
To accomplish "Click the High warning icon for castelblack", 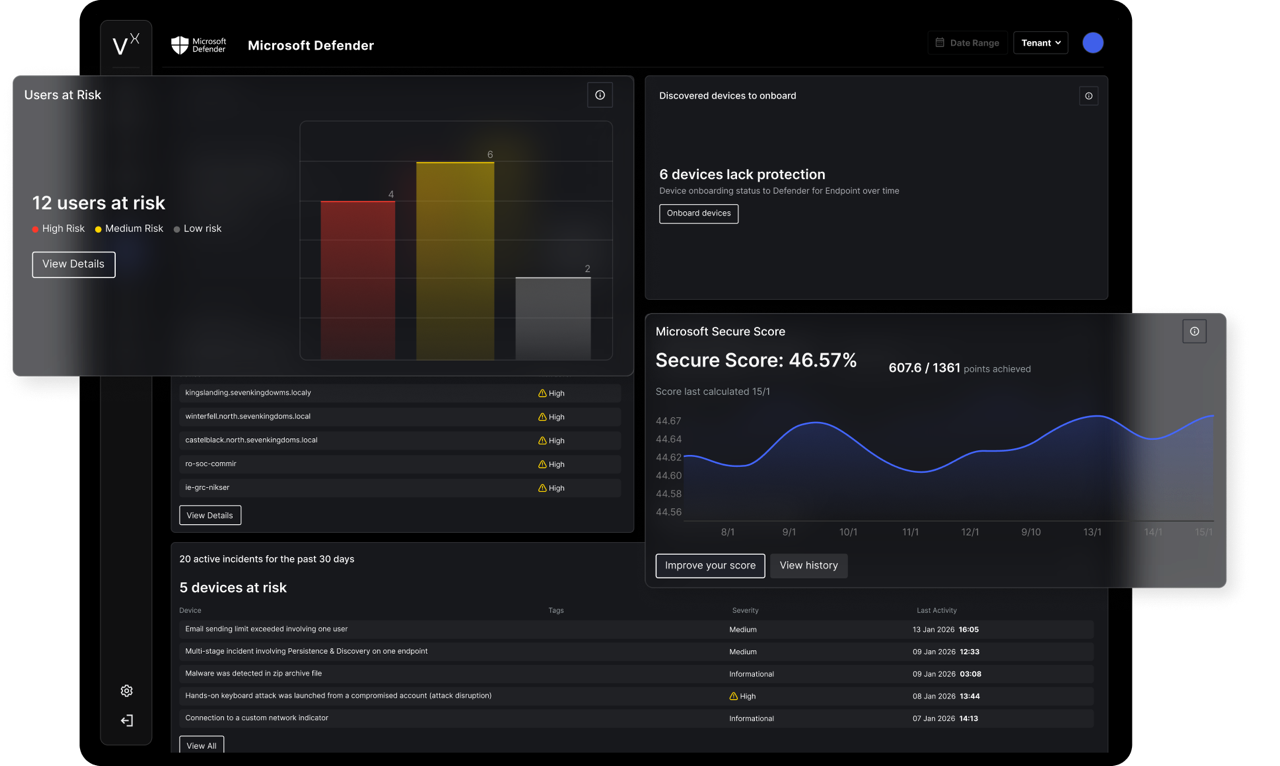I will (542, 441).
